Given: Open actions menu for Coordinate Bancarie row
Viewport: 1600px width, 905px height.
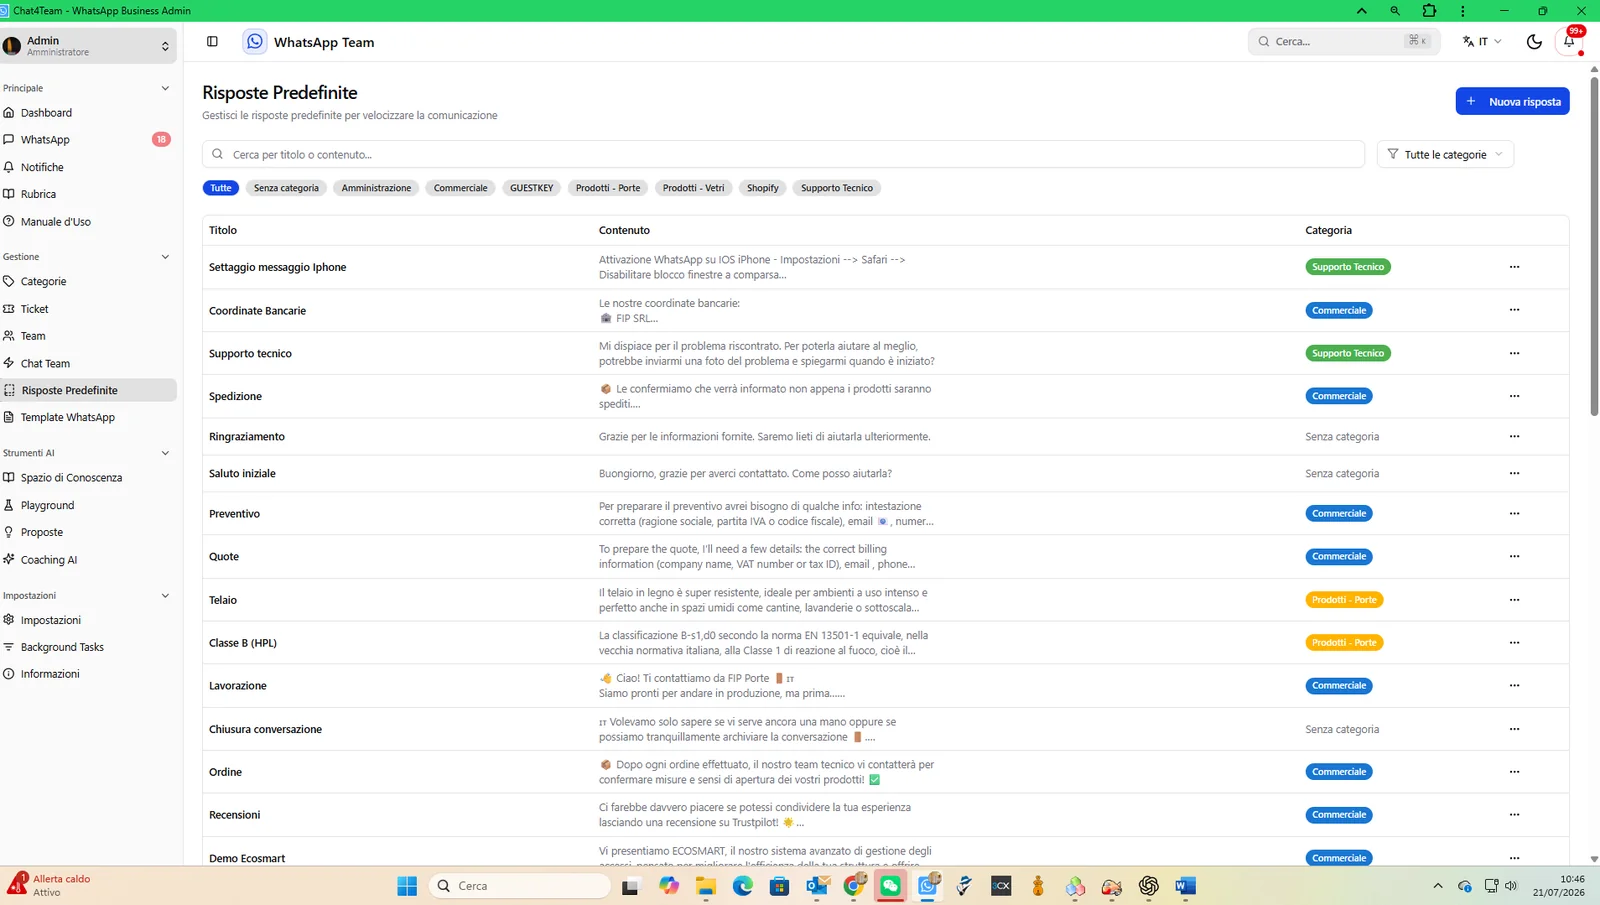Looking at the screenshot, I should pos(1514,310).
